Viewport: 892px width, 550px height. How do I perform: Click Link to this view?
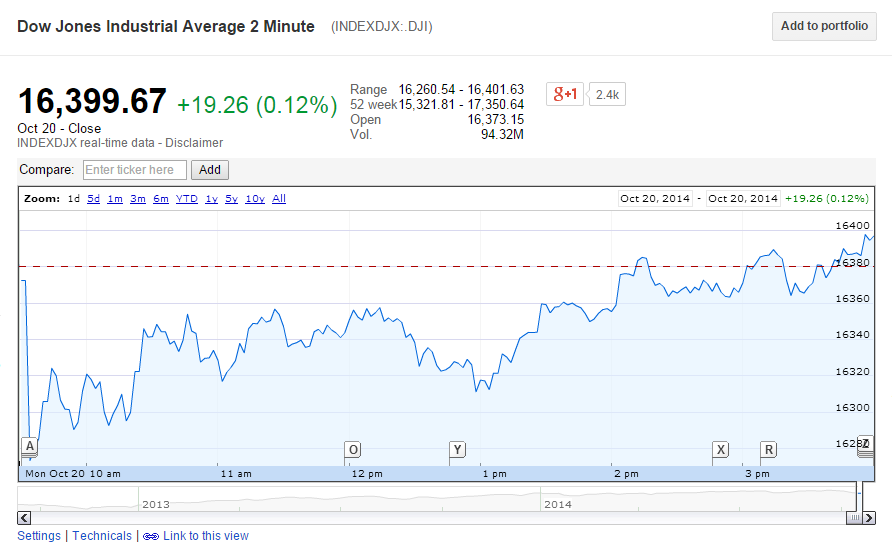click(206, 536)
